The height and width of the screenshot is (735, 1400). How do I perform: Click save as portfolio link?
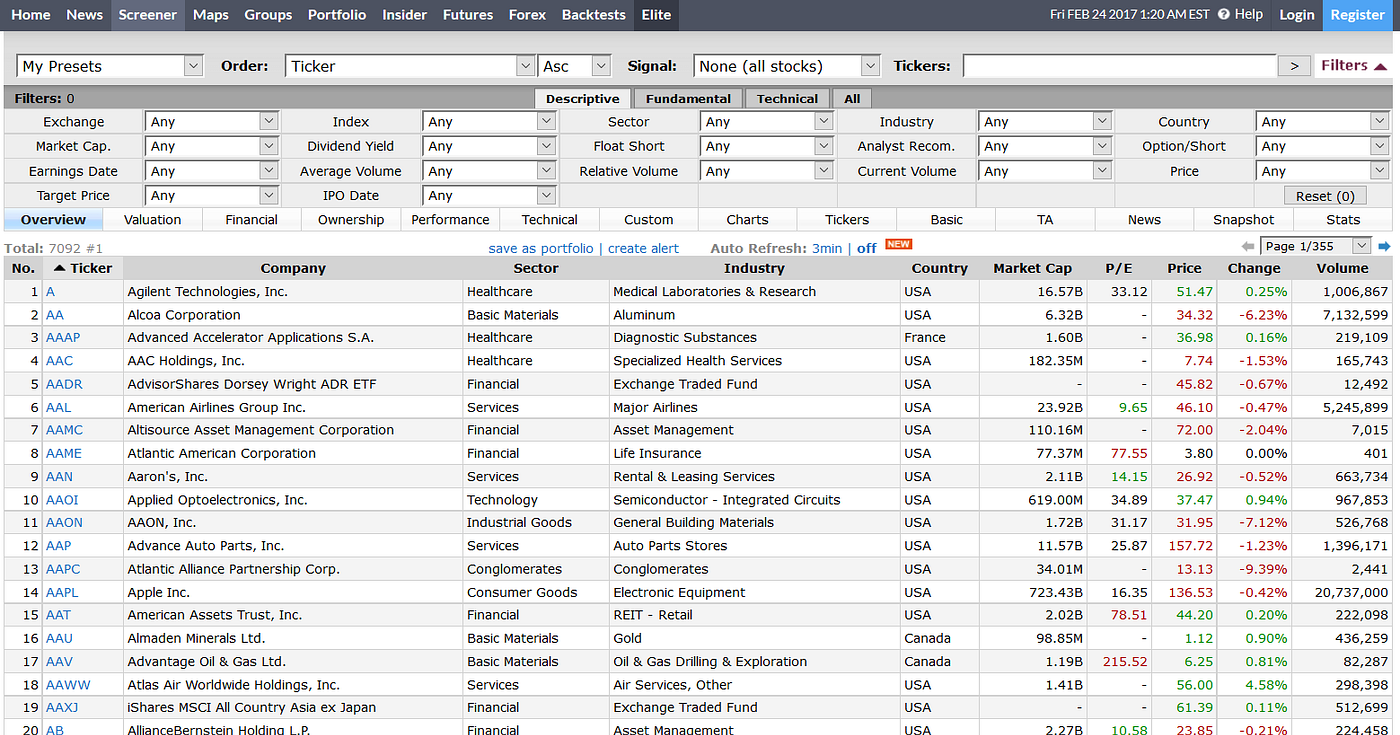click(541, 248)
